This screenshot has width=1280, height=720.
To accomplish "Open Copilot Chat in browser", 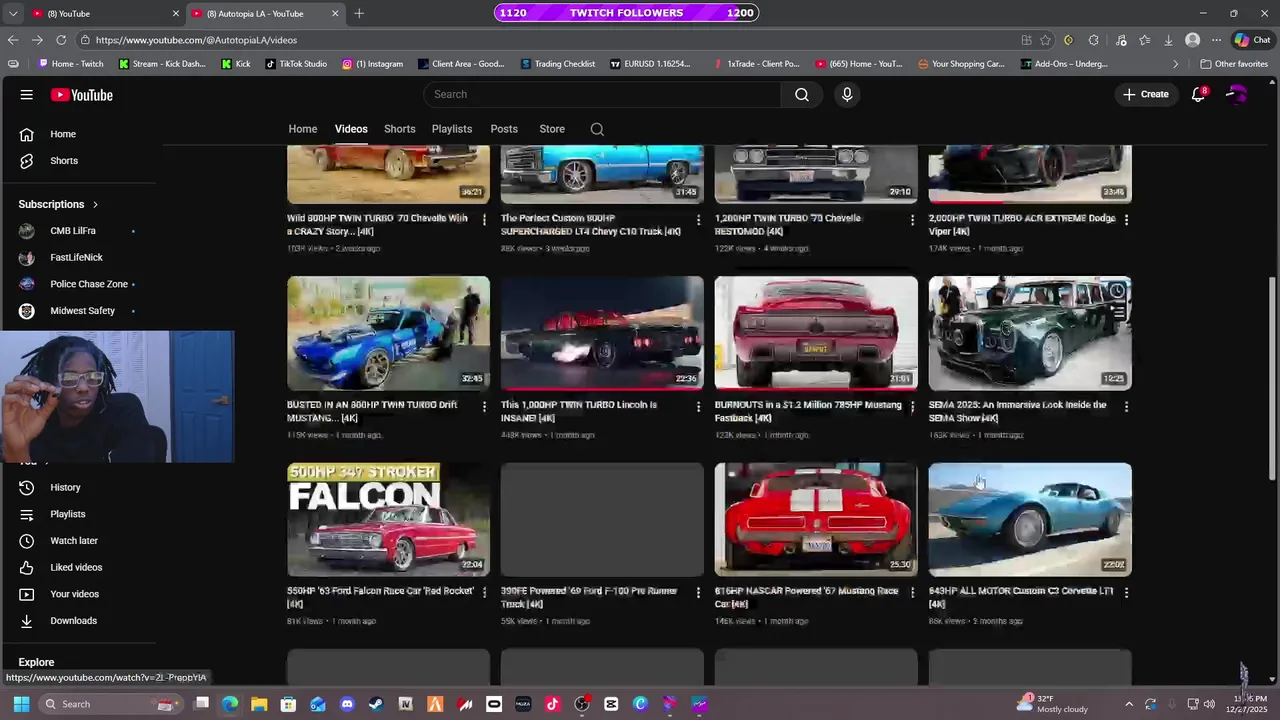I will [x=1252, y=40].
